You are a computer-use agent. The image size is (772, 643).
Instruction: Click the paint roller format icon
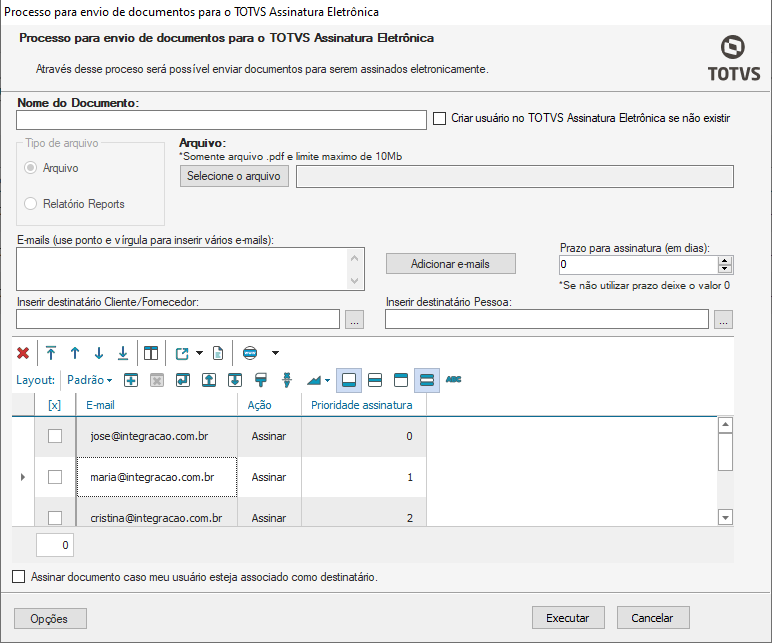pyautogui.click(x=261, y=380)
